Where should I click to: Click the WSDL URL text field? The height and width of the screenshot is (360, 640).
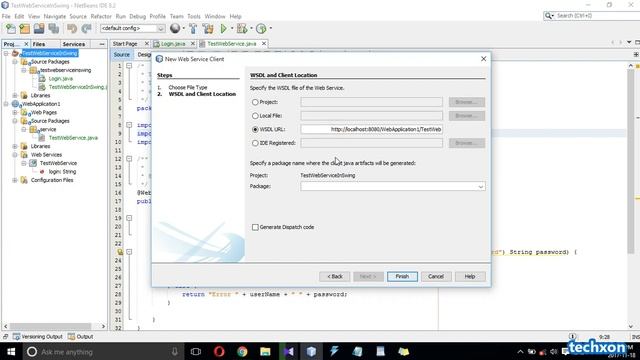pyautogui.click(x=371, y=129)
